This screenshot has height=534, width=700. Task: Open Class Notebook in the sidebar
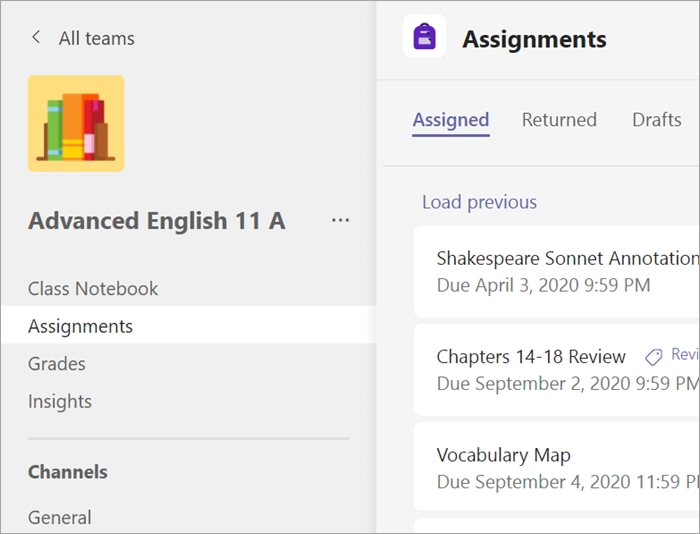[93, 288]
